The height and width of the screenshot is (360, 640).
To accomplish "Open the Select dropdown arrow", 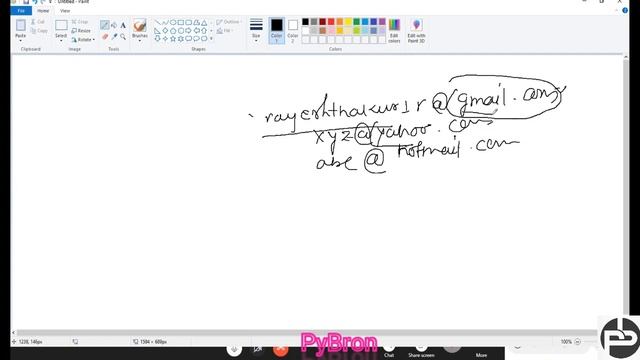I will click(x=61, y=41).
